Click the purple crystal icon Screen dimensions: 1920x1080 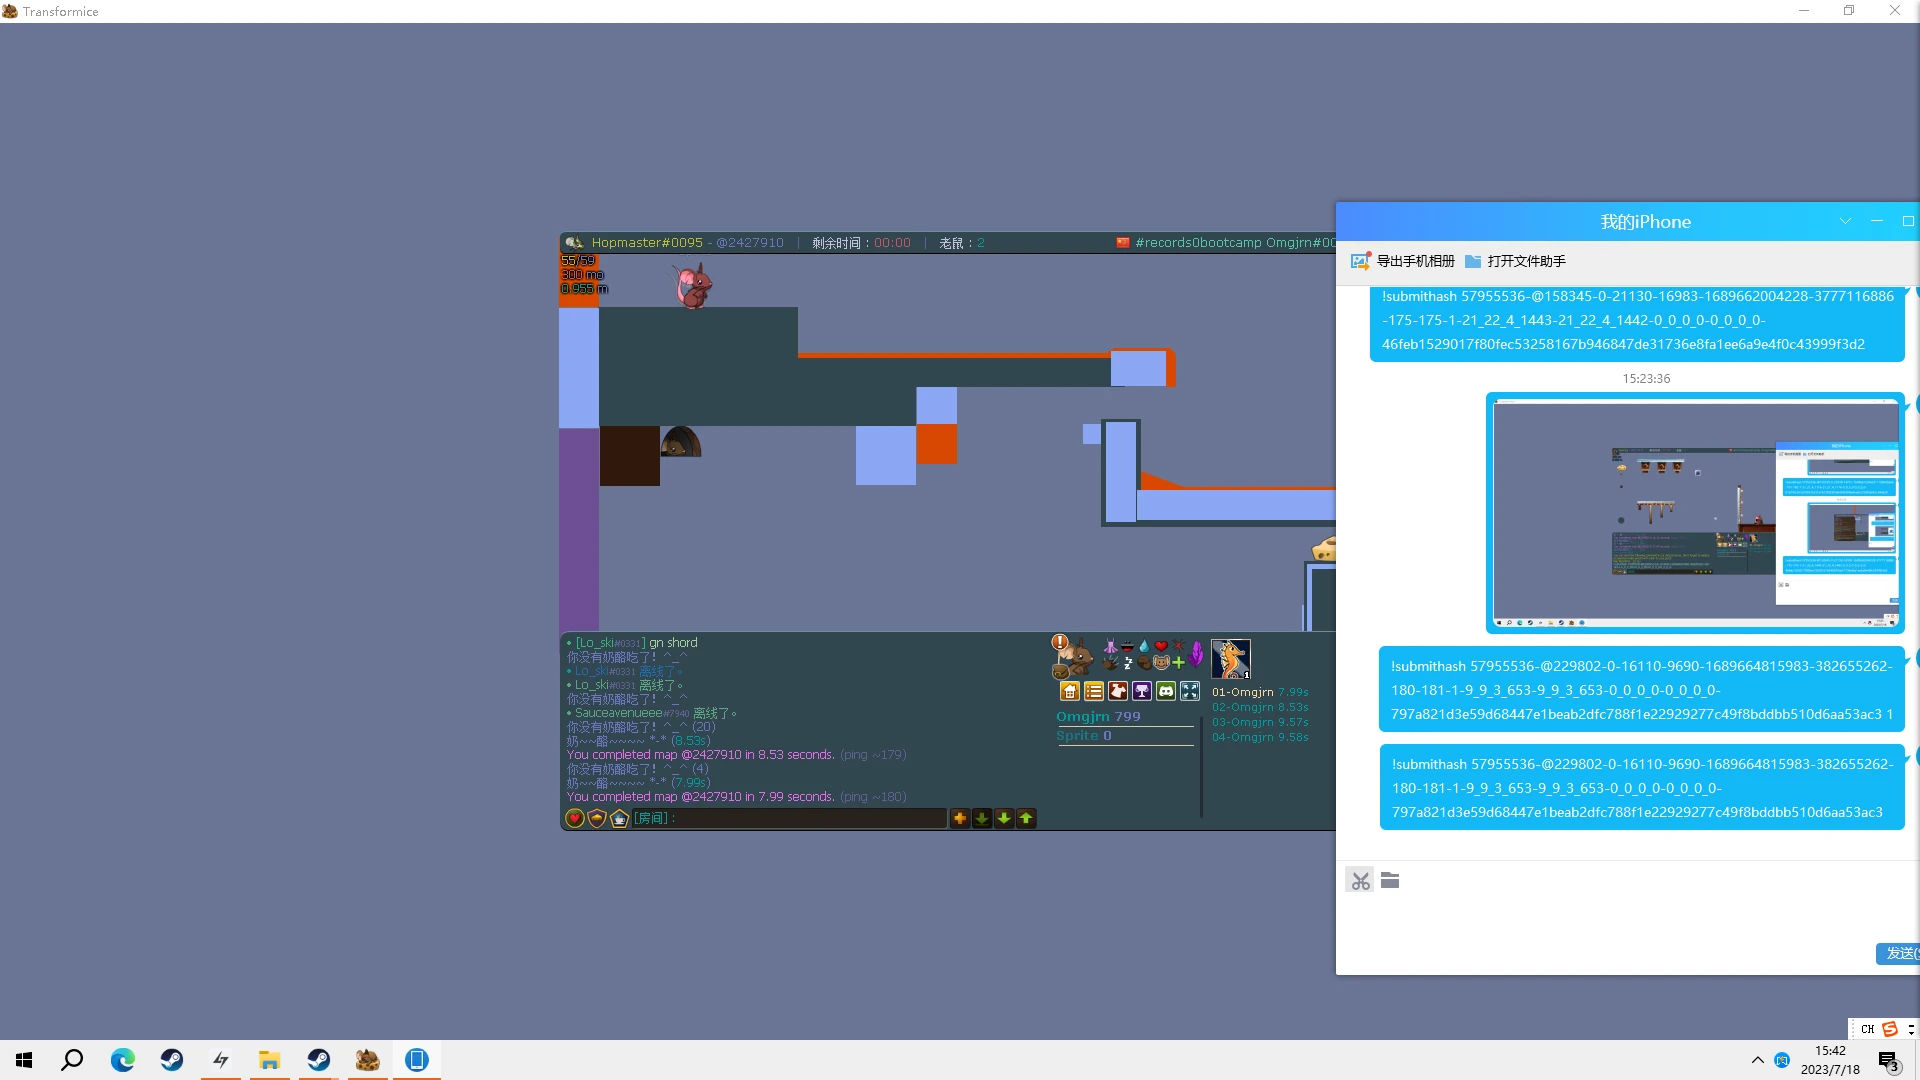tap(1196, 655)
